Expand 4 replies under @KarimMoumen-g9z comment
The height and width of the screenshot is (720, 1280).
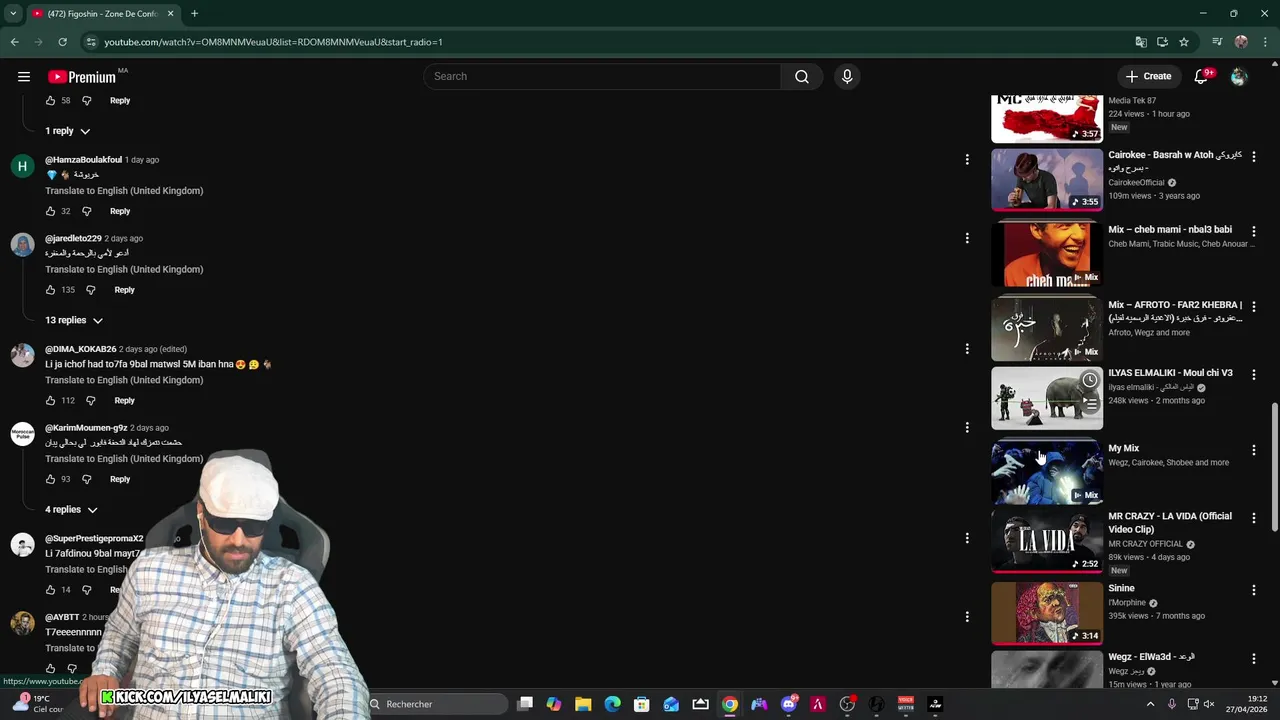(70, 510)
